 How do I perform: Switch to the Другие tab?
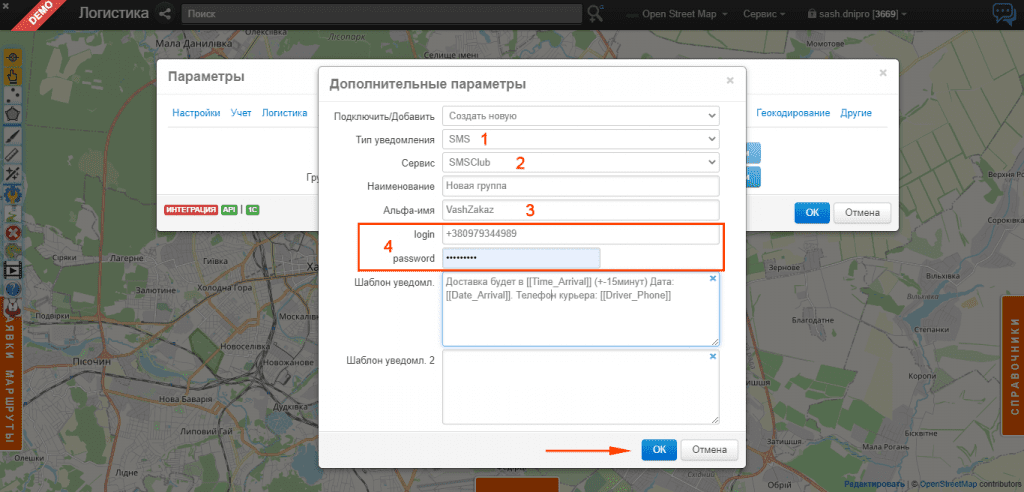pos(856,113)
